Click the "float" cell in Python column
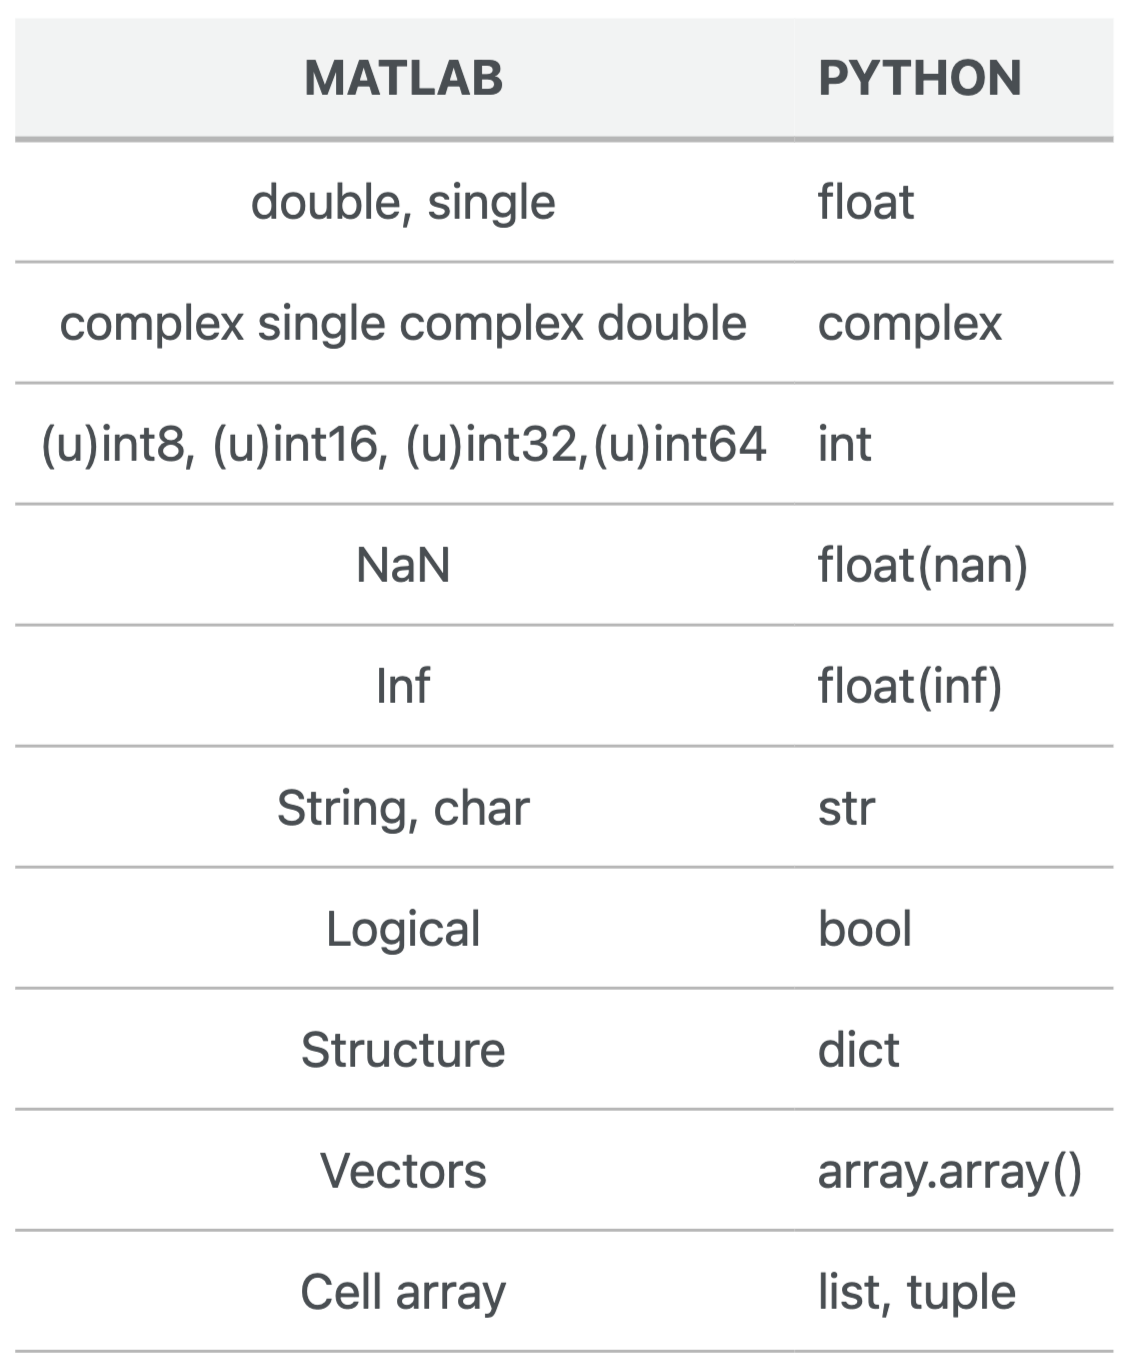 pos(866,202)
